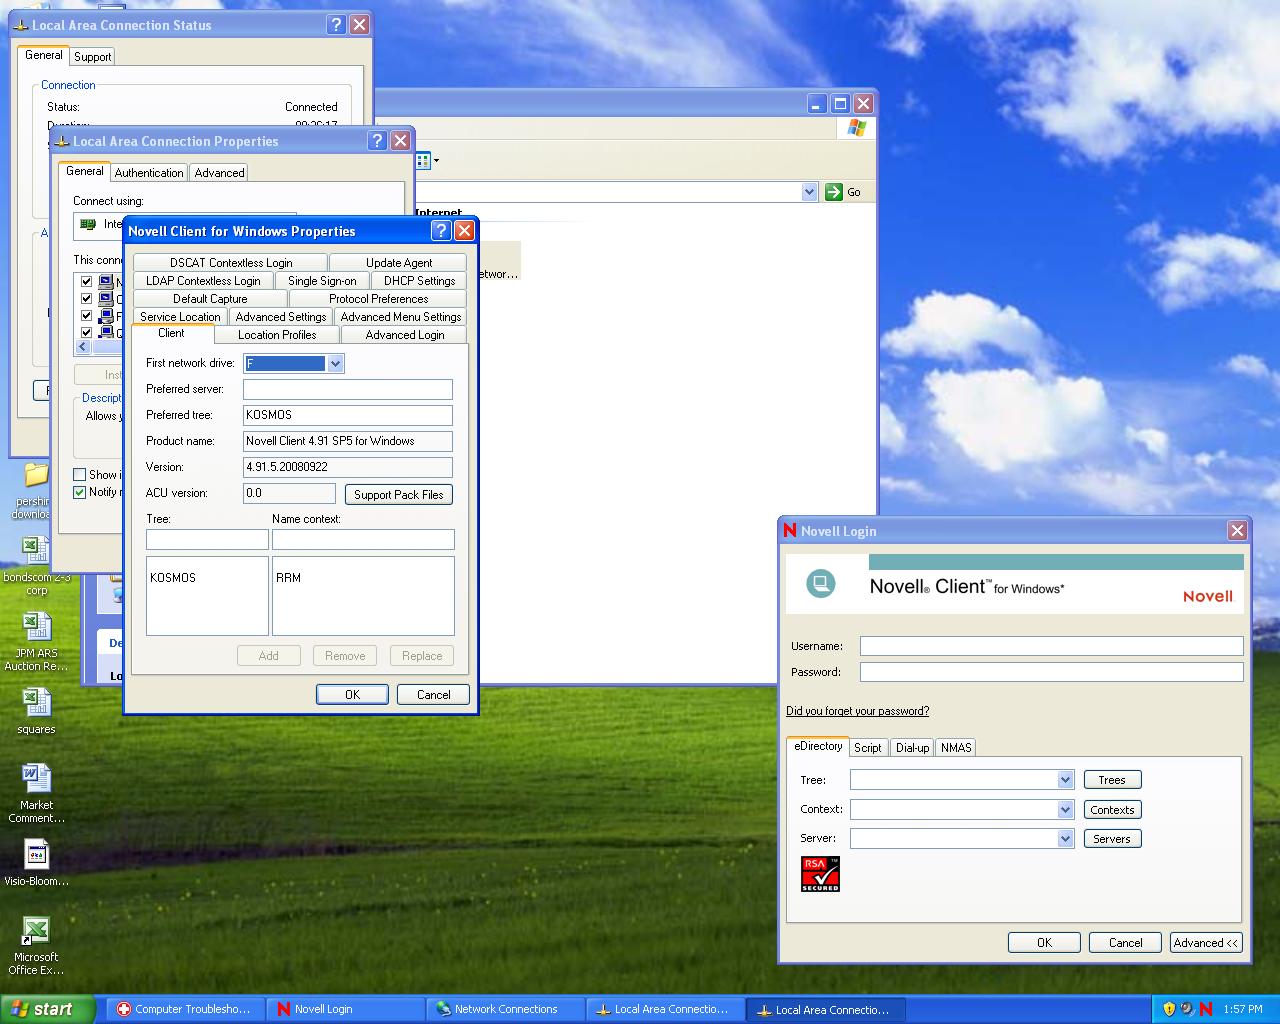Expand the Context dropdown in Novell Login

(1065, 809)
